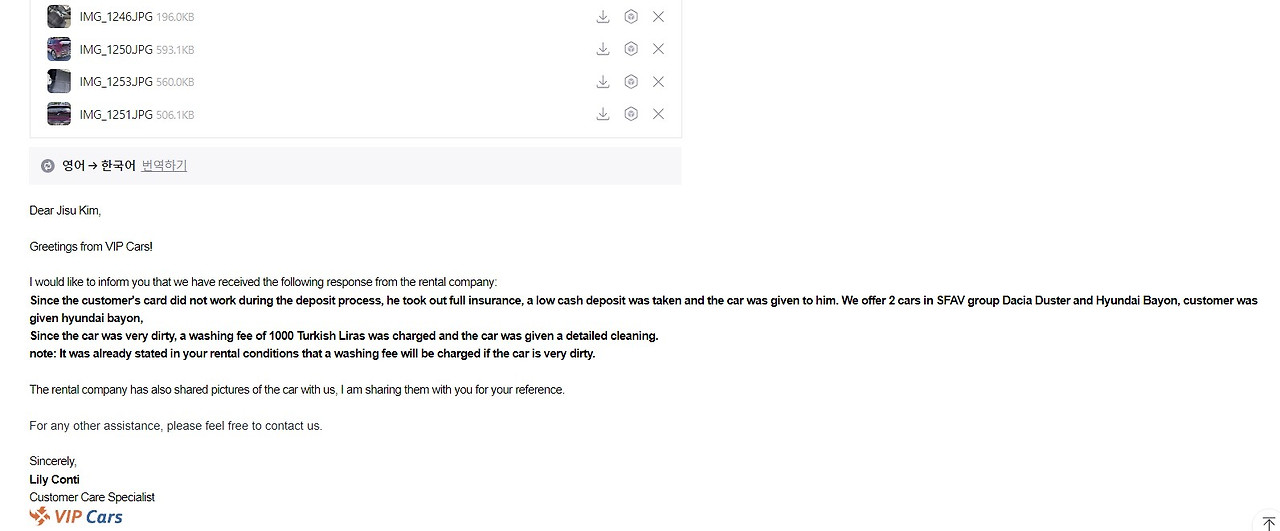Remove the IMG_1253.JPG attachment with X
This screenshot has height=531, width=1280.
tap(658, 82)
